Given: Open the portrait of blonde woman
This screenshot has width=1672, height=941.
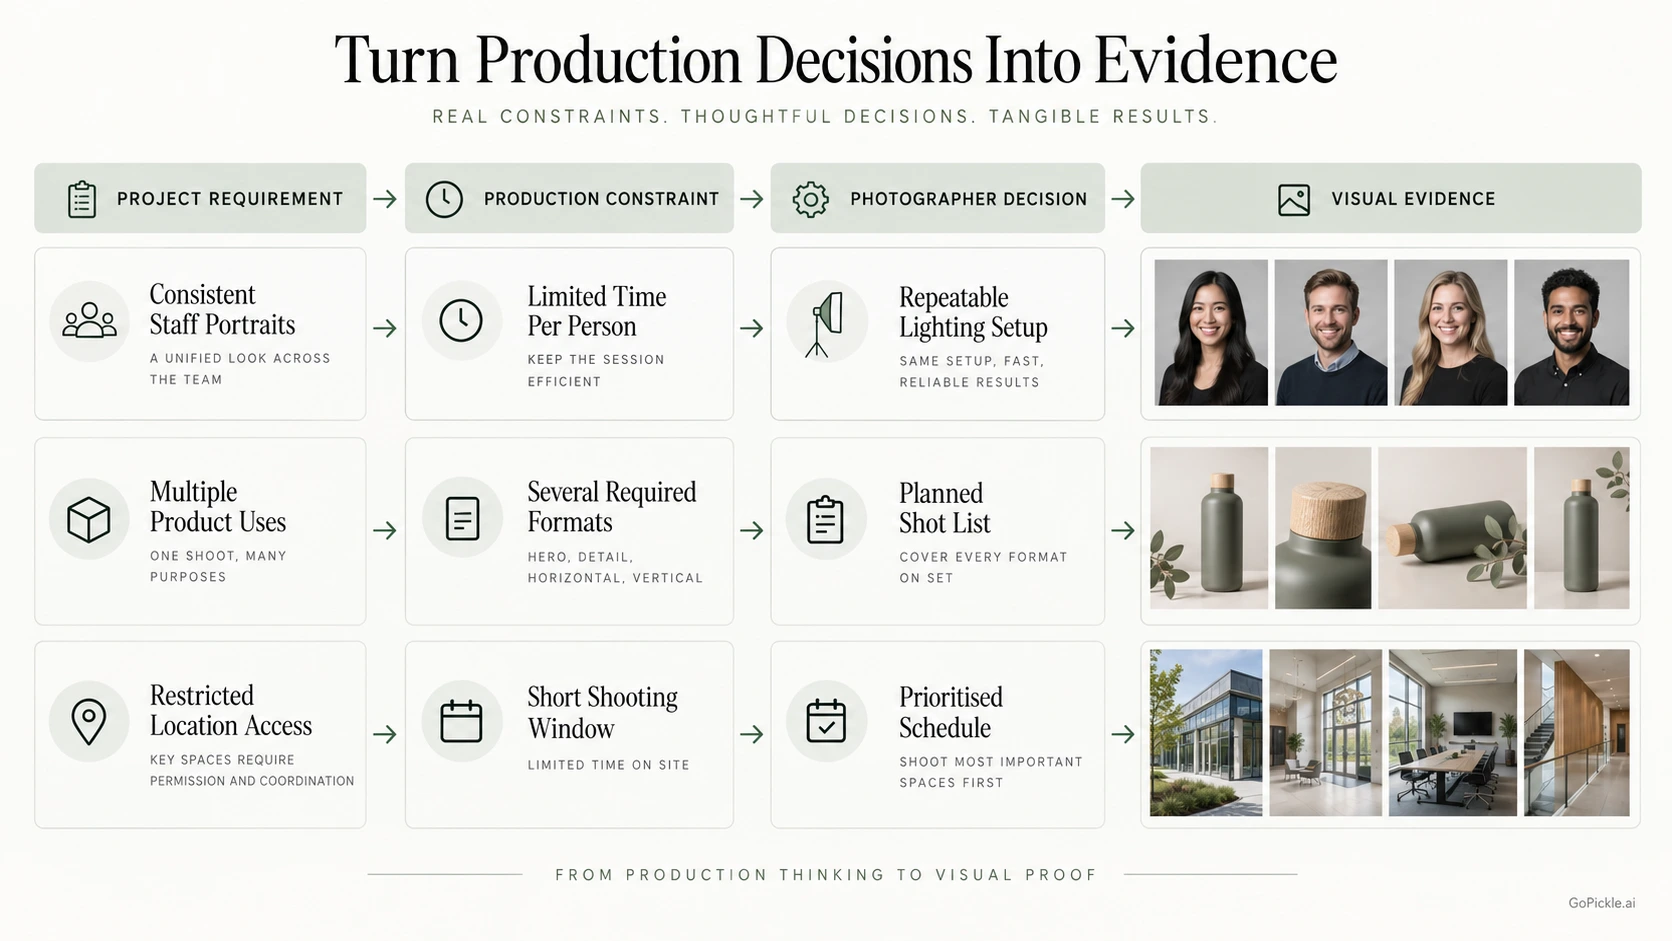Looking at the screenshot, I should pyautogui.click(x=1450, y=332).
